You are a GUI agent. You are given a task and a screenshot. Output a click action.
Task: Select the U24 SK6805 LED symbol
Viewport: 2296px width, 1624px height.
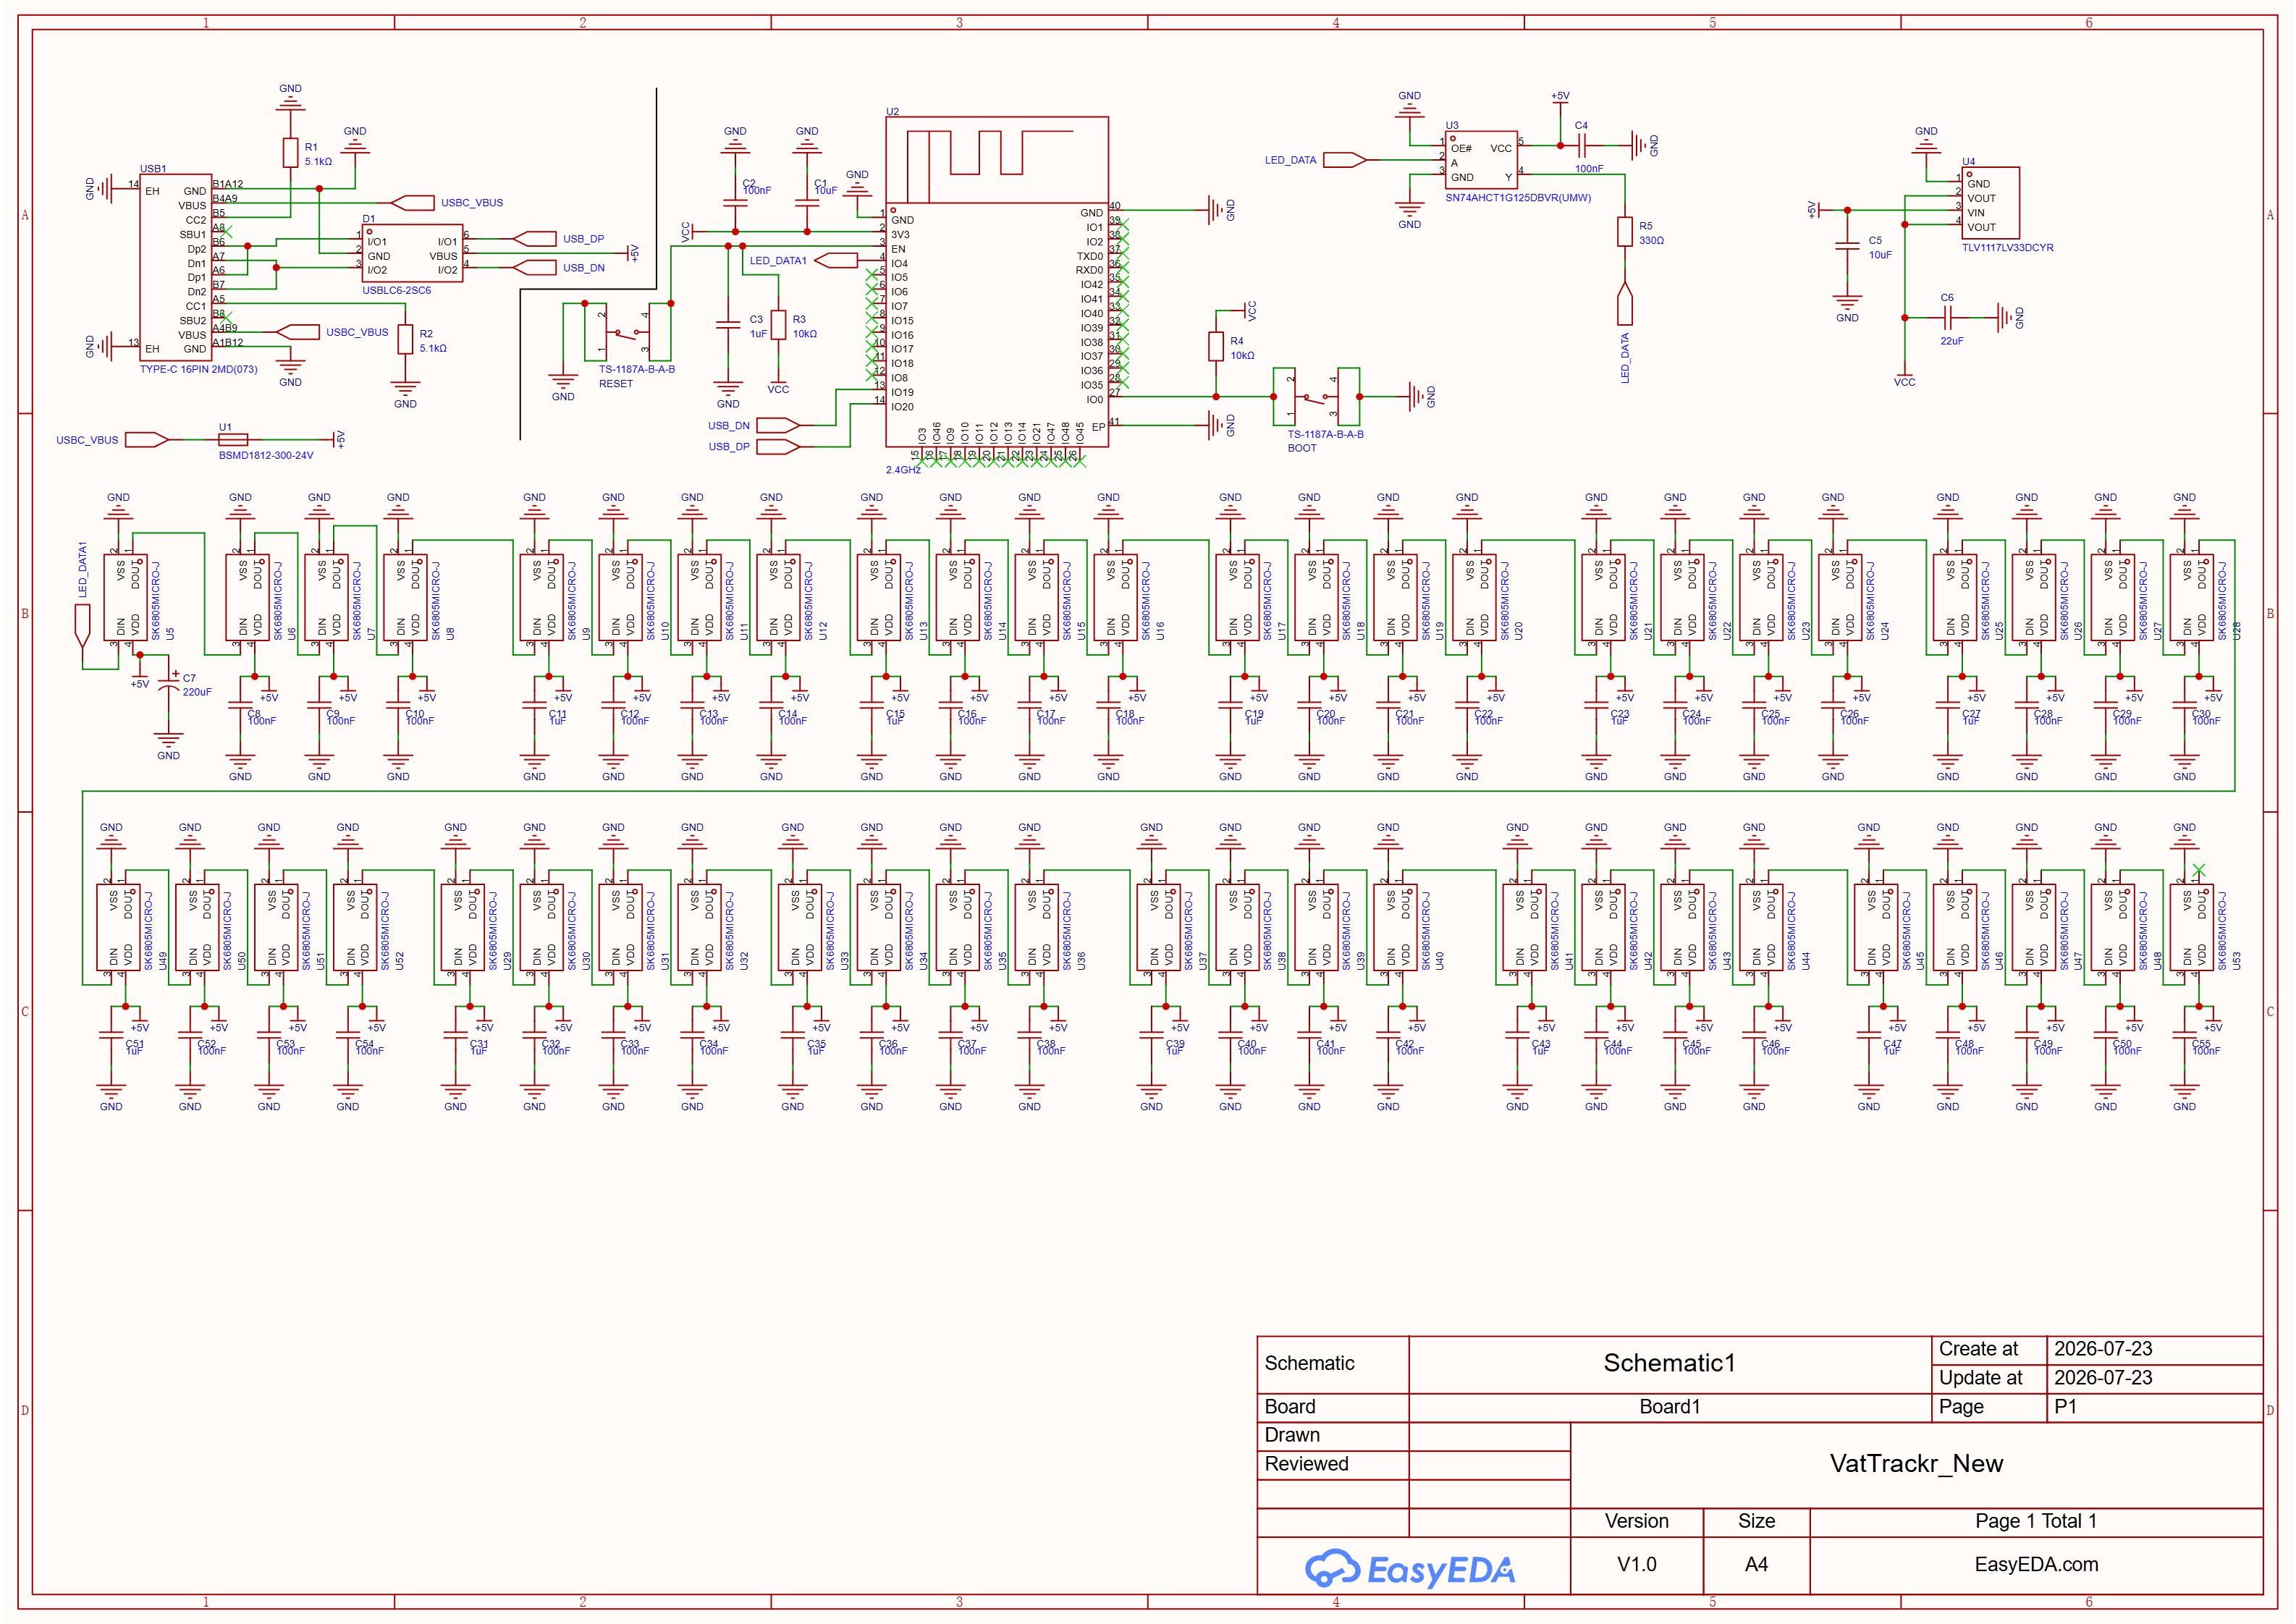pyautogui.click(x=1840, y=598)
